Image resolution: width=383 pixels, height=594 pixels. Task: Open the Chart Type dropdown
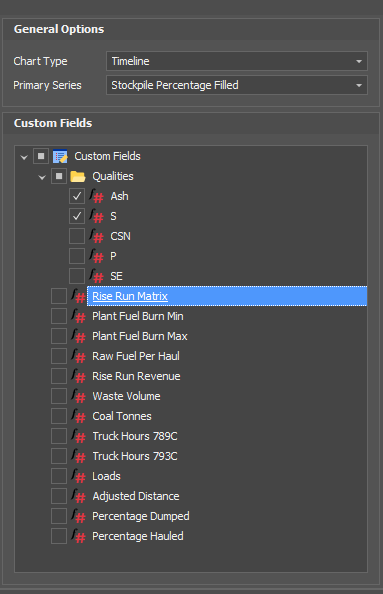(237, 61)
